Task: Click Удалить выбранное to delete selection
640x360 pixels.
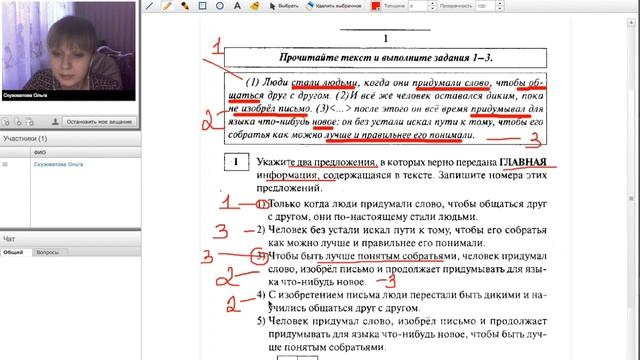Action: click(x=334, y=6)
